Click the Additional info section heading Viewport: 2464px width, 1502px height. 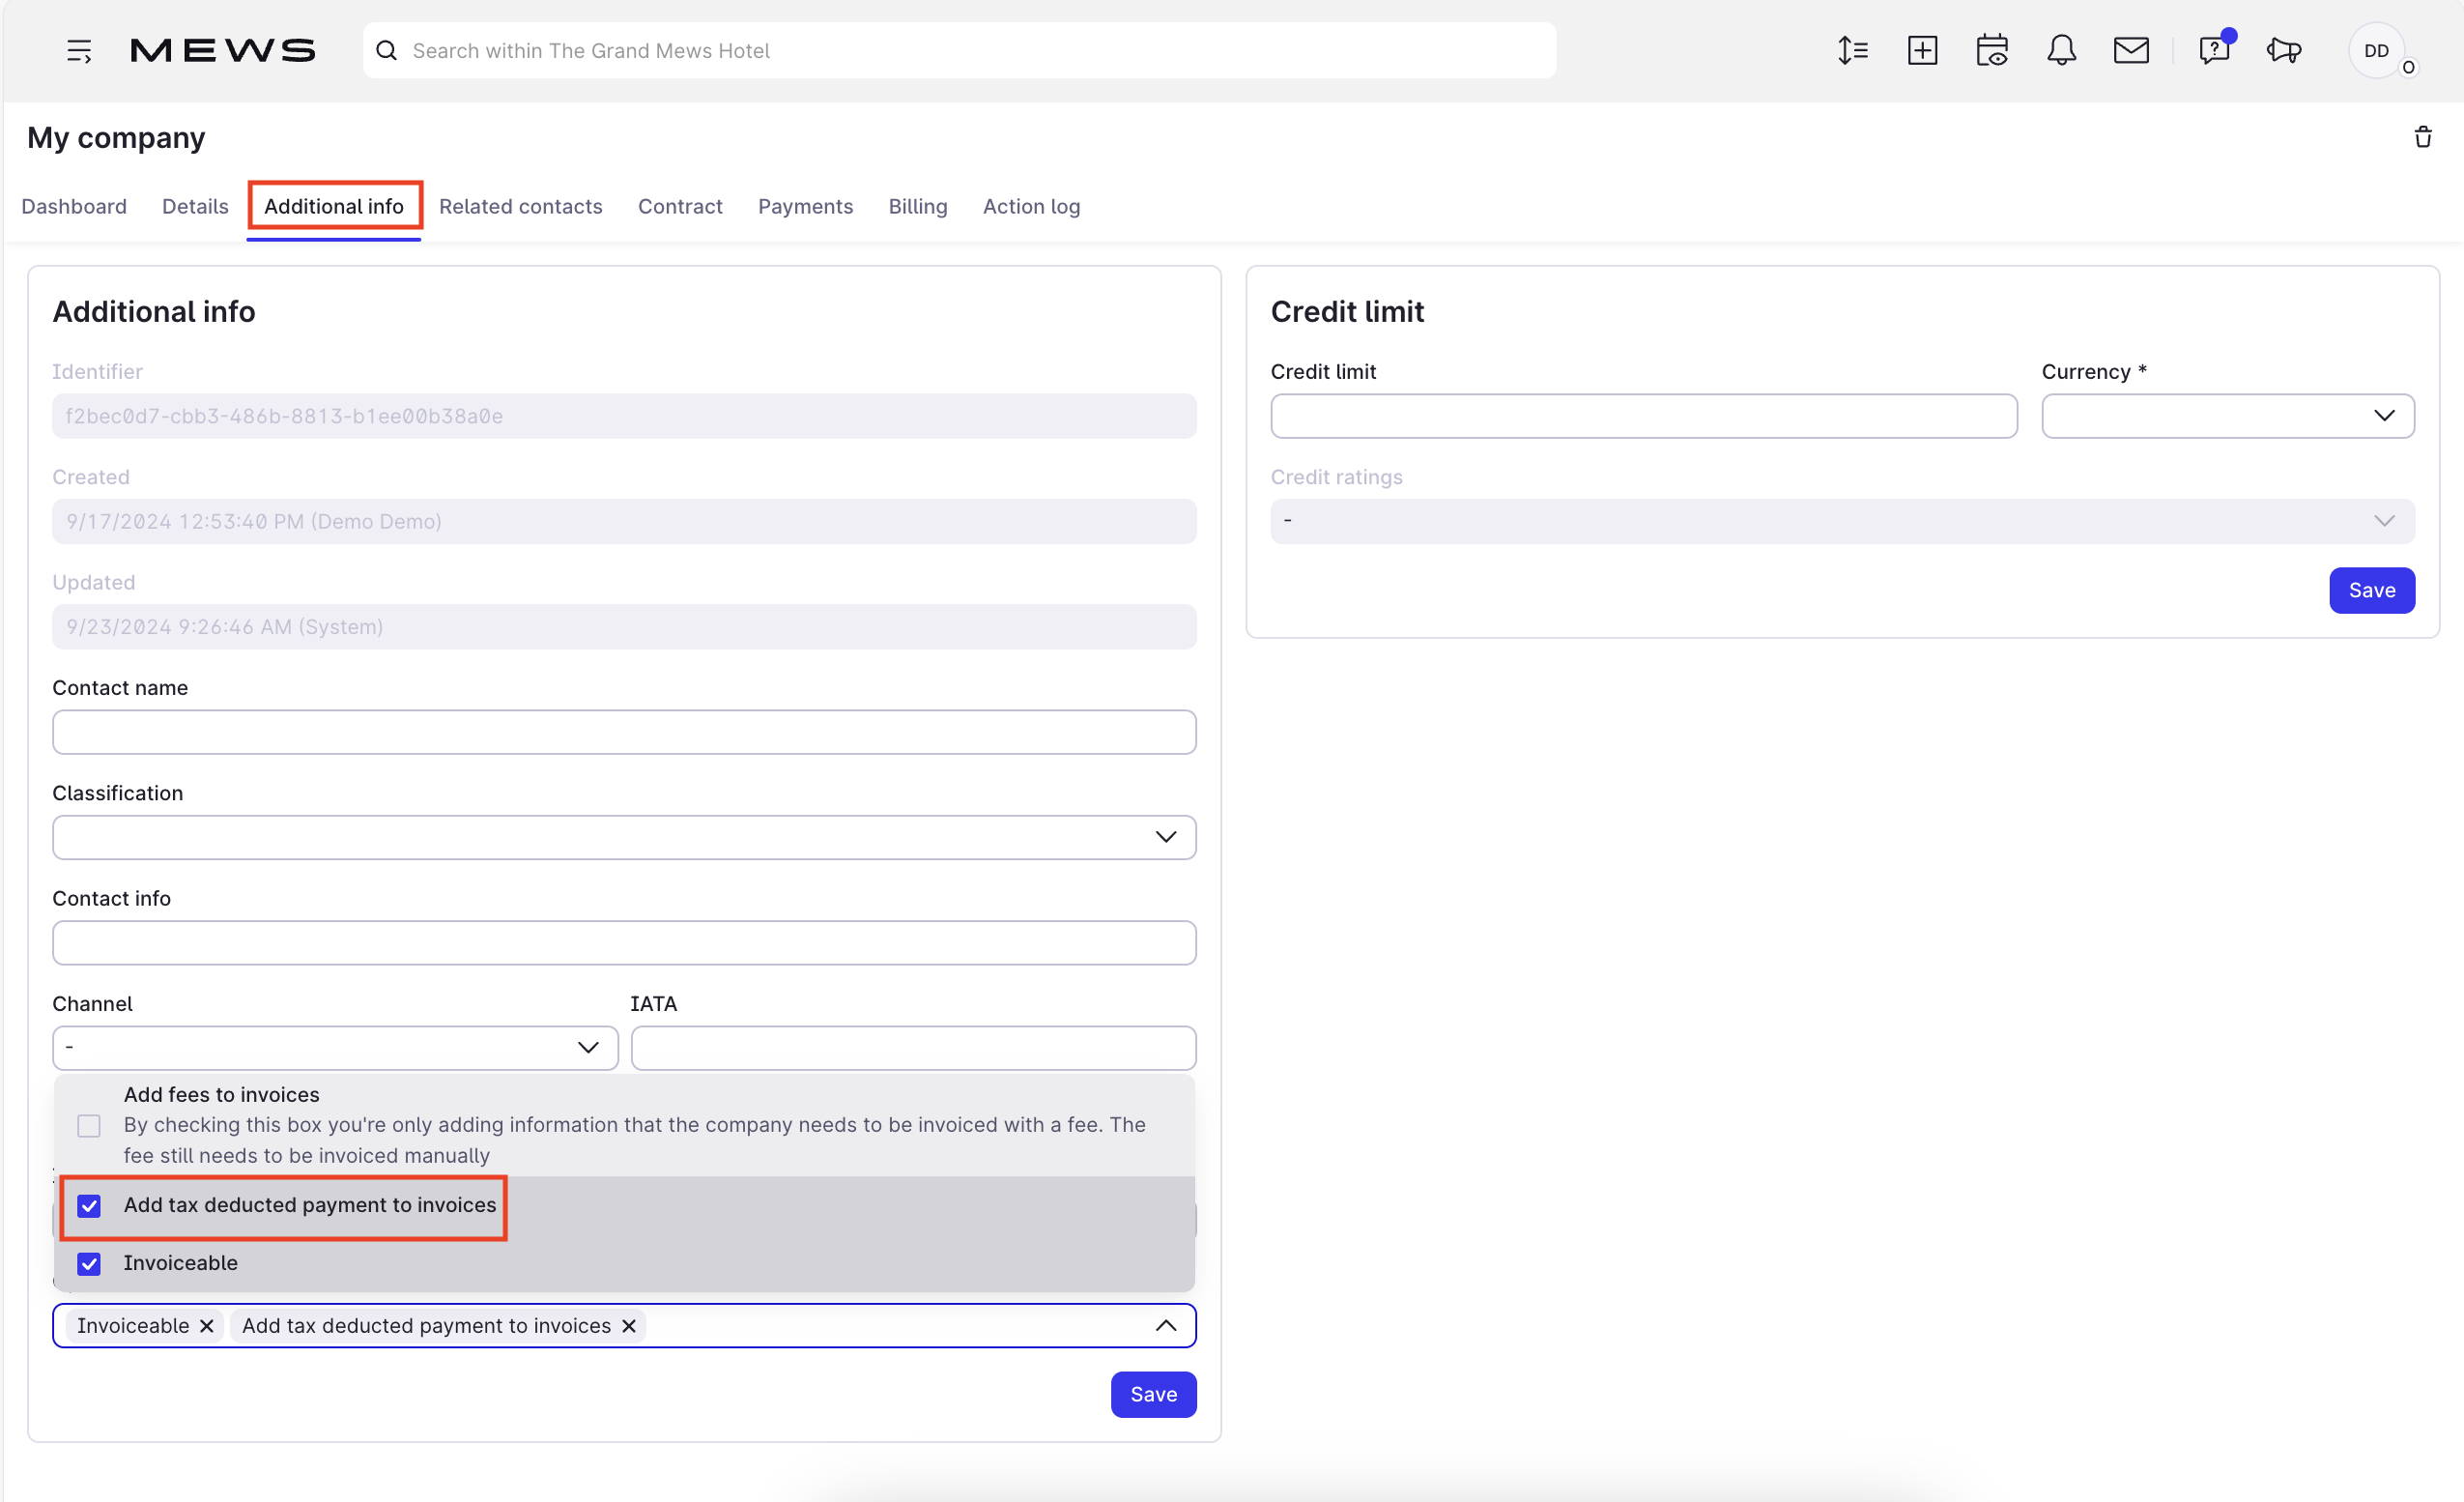point(154,312)
